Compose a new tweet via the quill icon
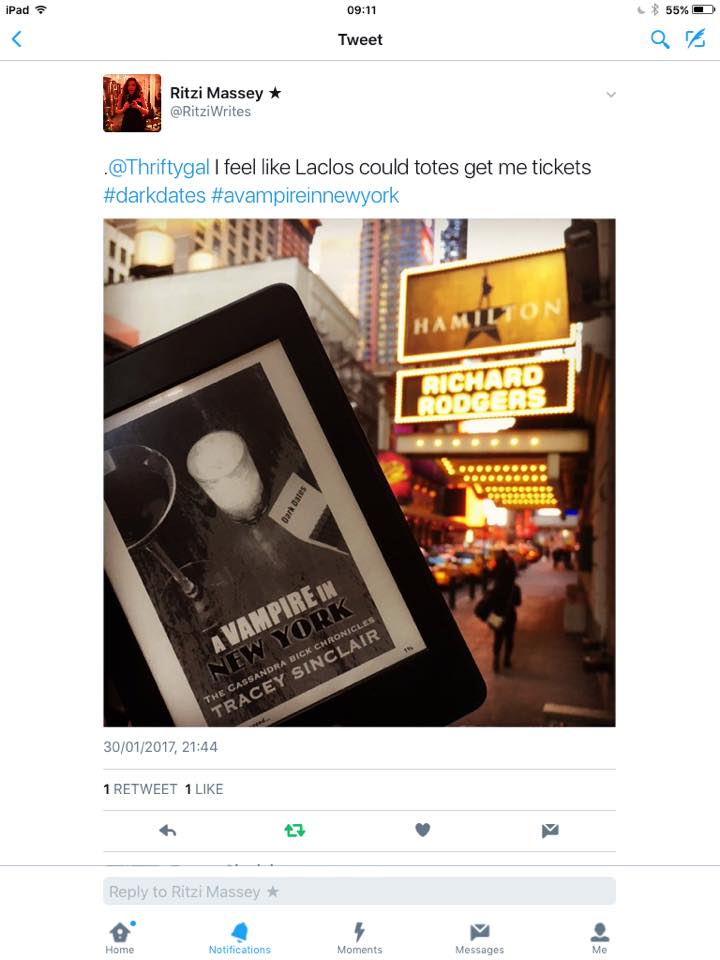 click(x=695, y=39)
